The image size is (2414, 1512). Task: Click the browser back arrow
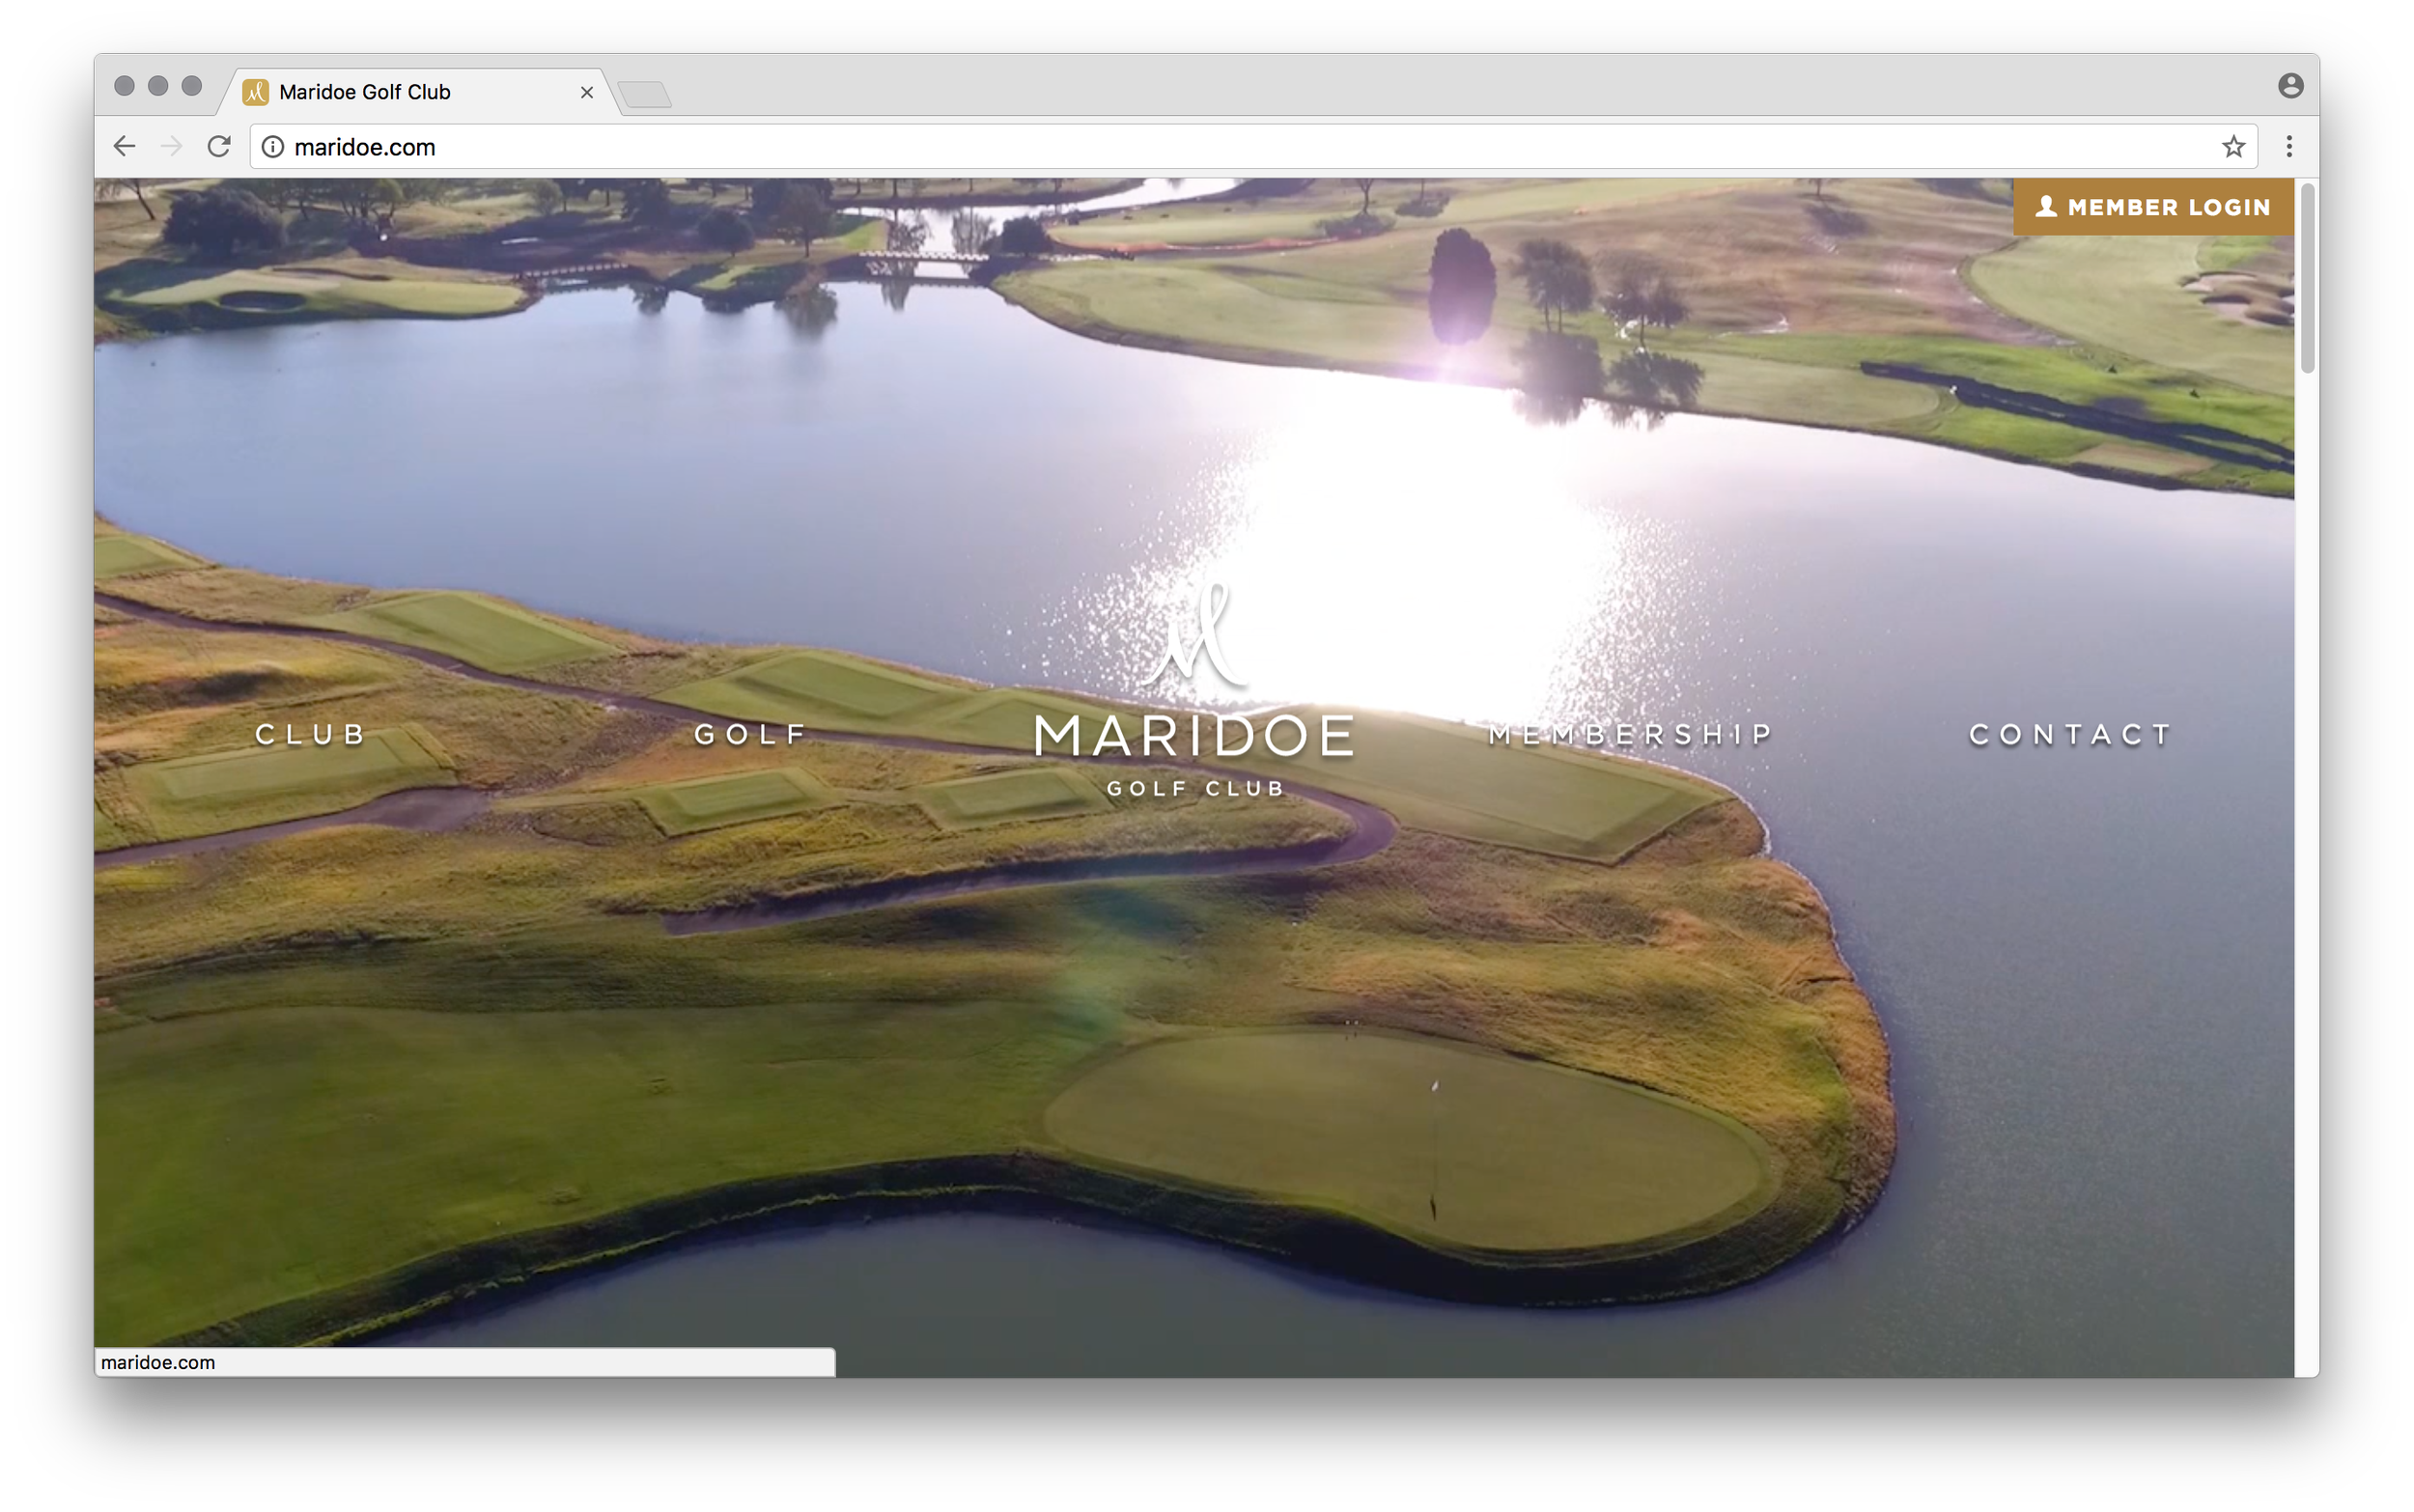[x=124, y=146]
